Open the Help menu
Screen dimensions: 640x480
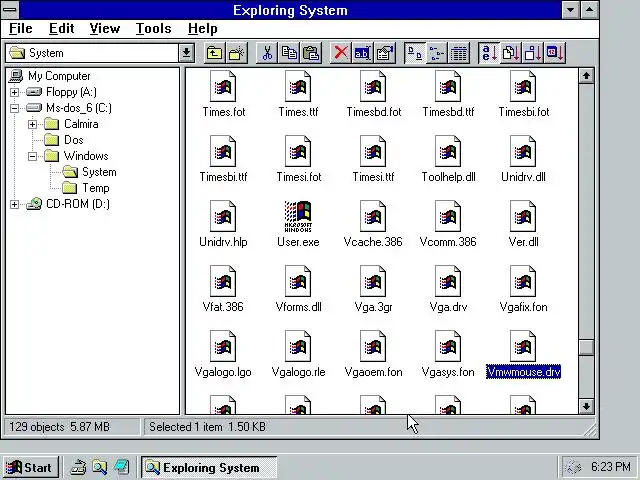click(x=202, y=29)
